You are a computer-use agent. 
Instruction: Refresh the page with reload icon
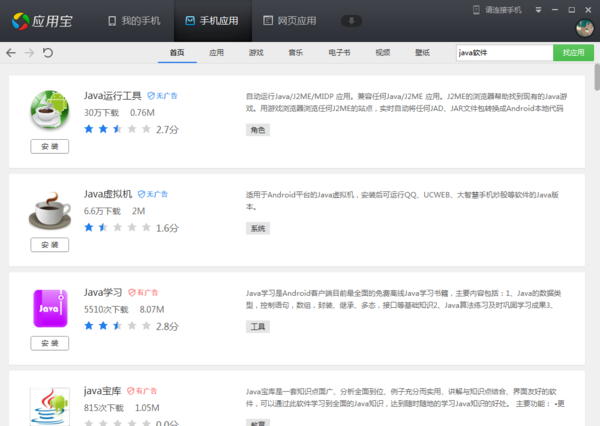pyautogui.click(x=48, y=52)
